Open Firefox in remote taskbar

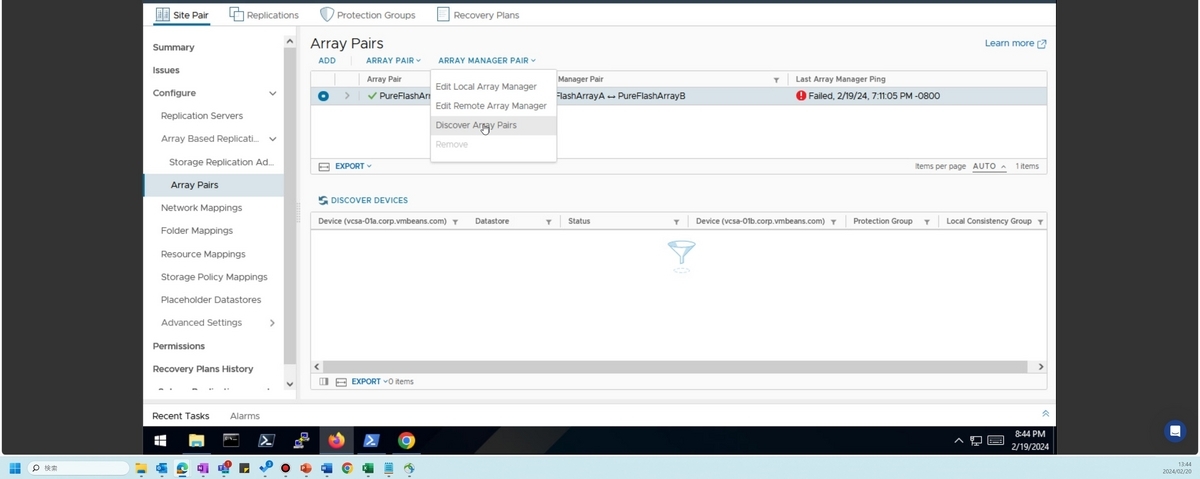(x=336, y=440)
